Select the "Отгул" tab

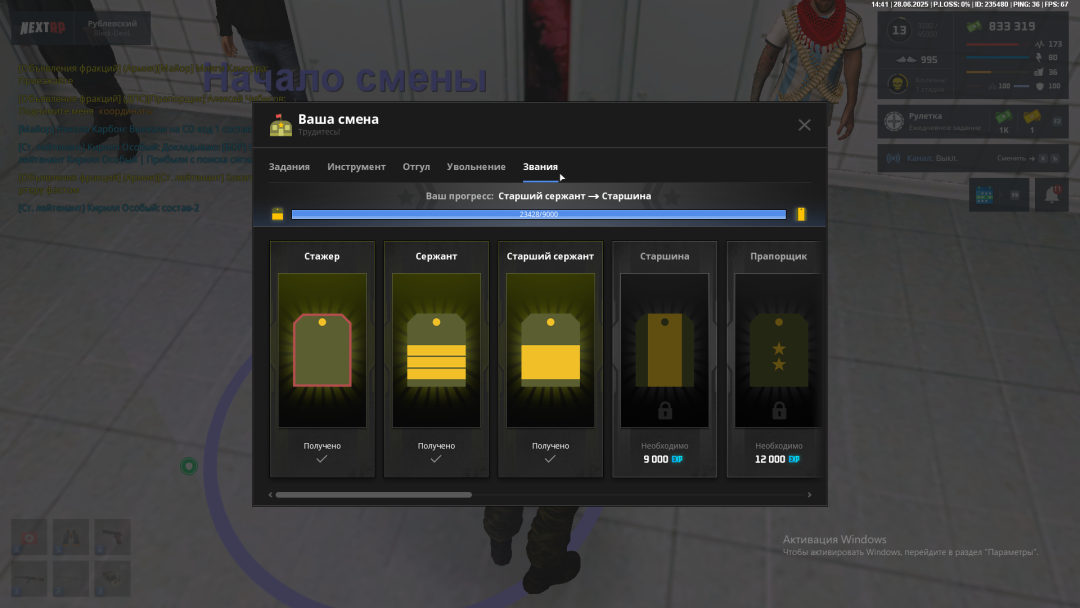(416, 167)
